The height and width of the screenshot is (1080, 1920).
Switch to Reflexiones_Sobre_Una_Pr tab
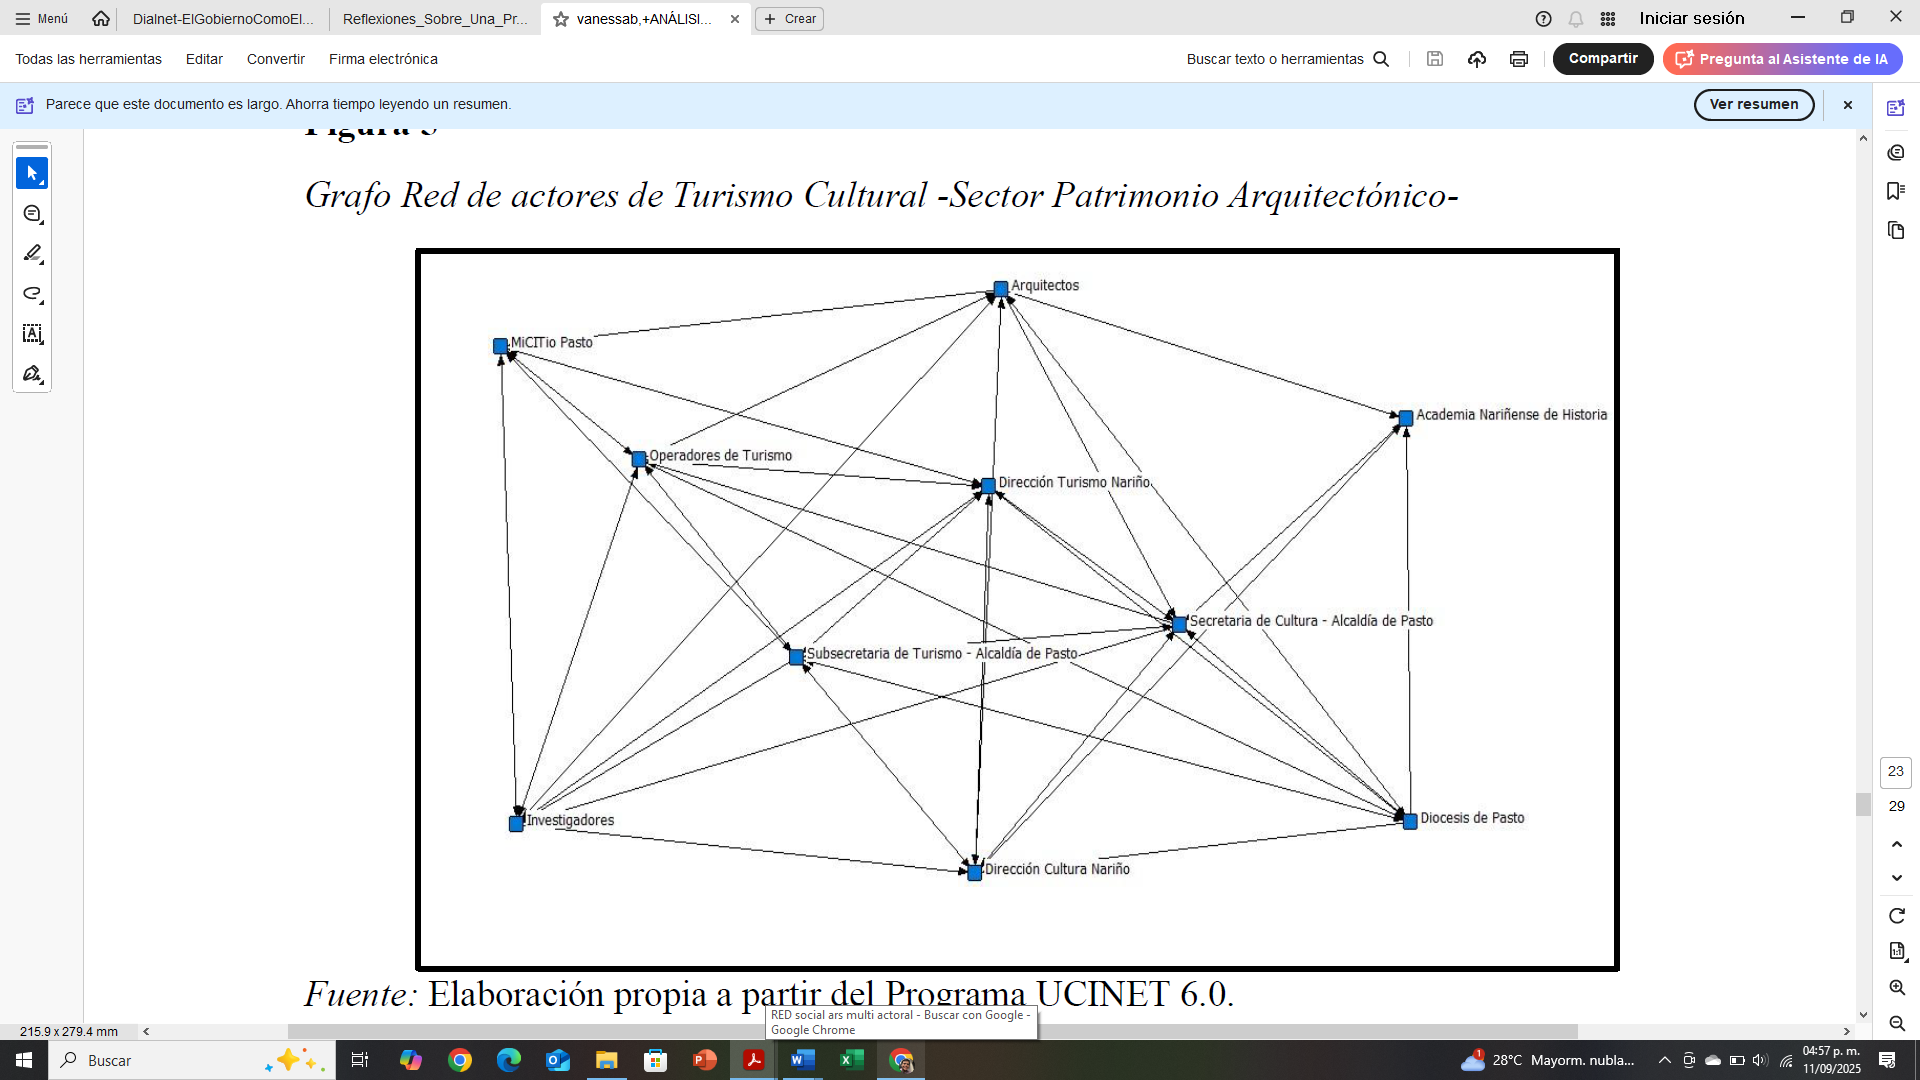tap(434, 18)
